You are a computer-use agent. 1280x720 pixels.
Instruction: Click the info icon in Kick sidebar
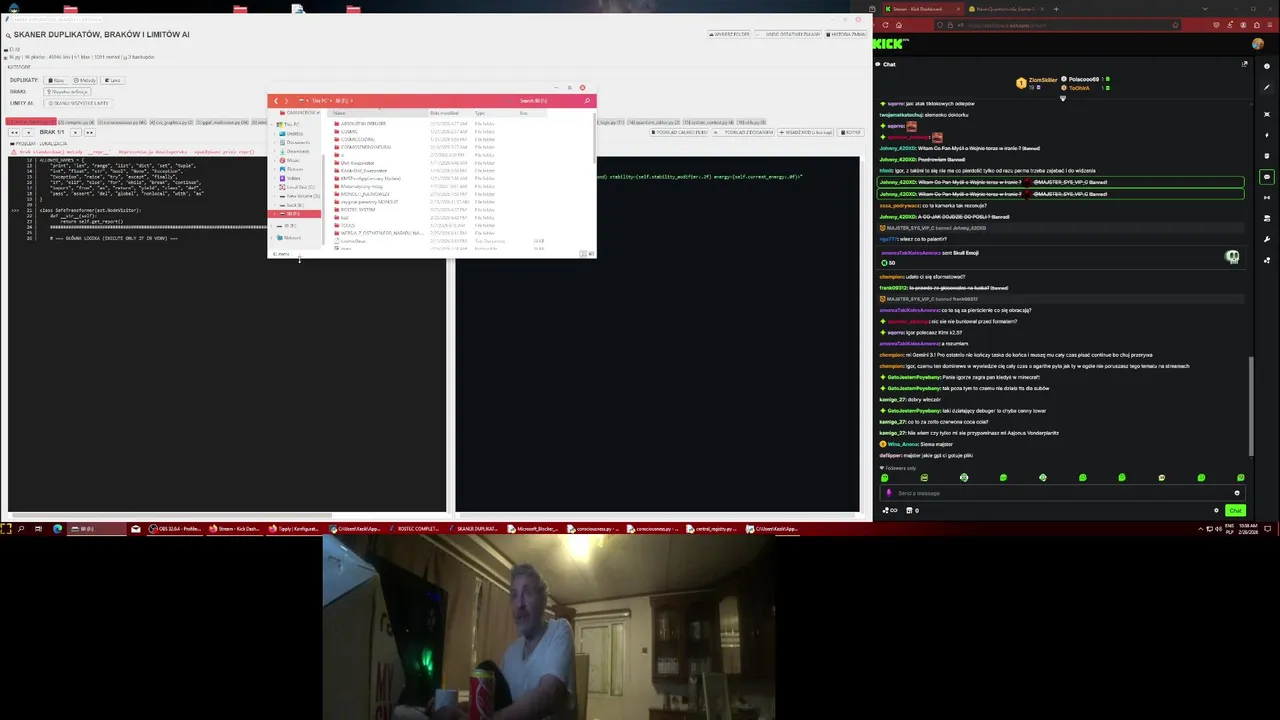[1266, 66]
